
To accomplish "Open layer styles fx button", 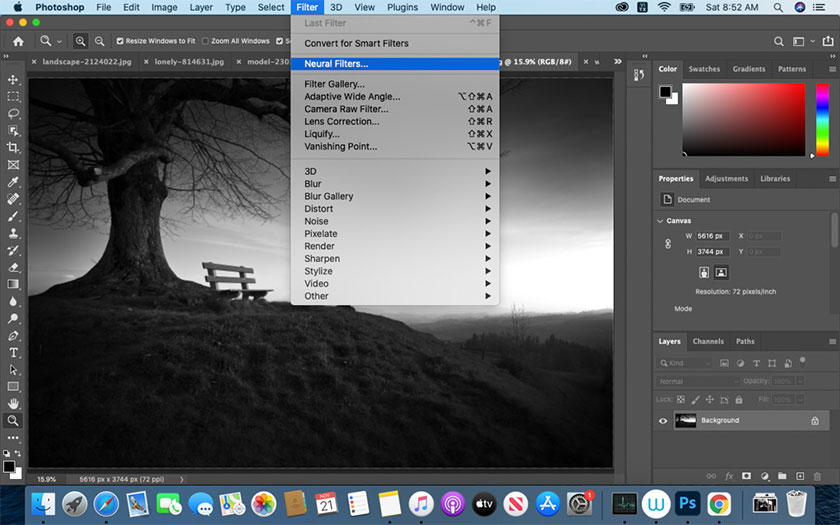I will 729,476.
